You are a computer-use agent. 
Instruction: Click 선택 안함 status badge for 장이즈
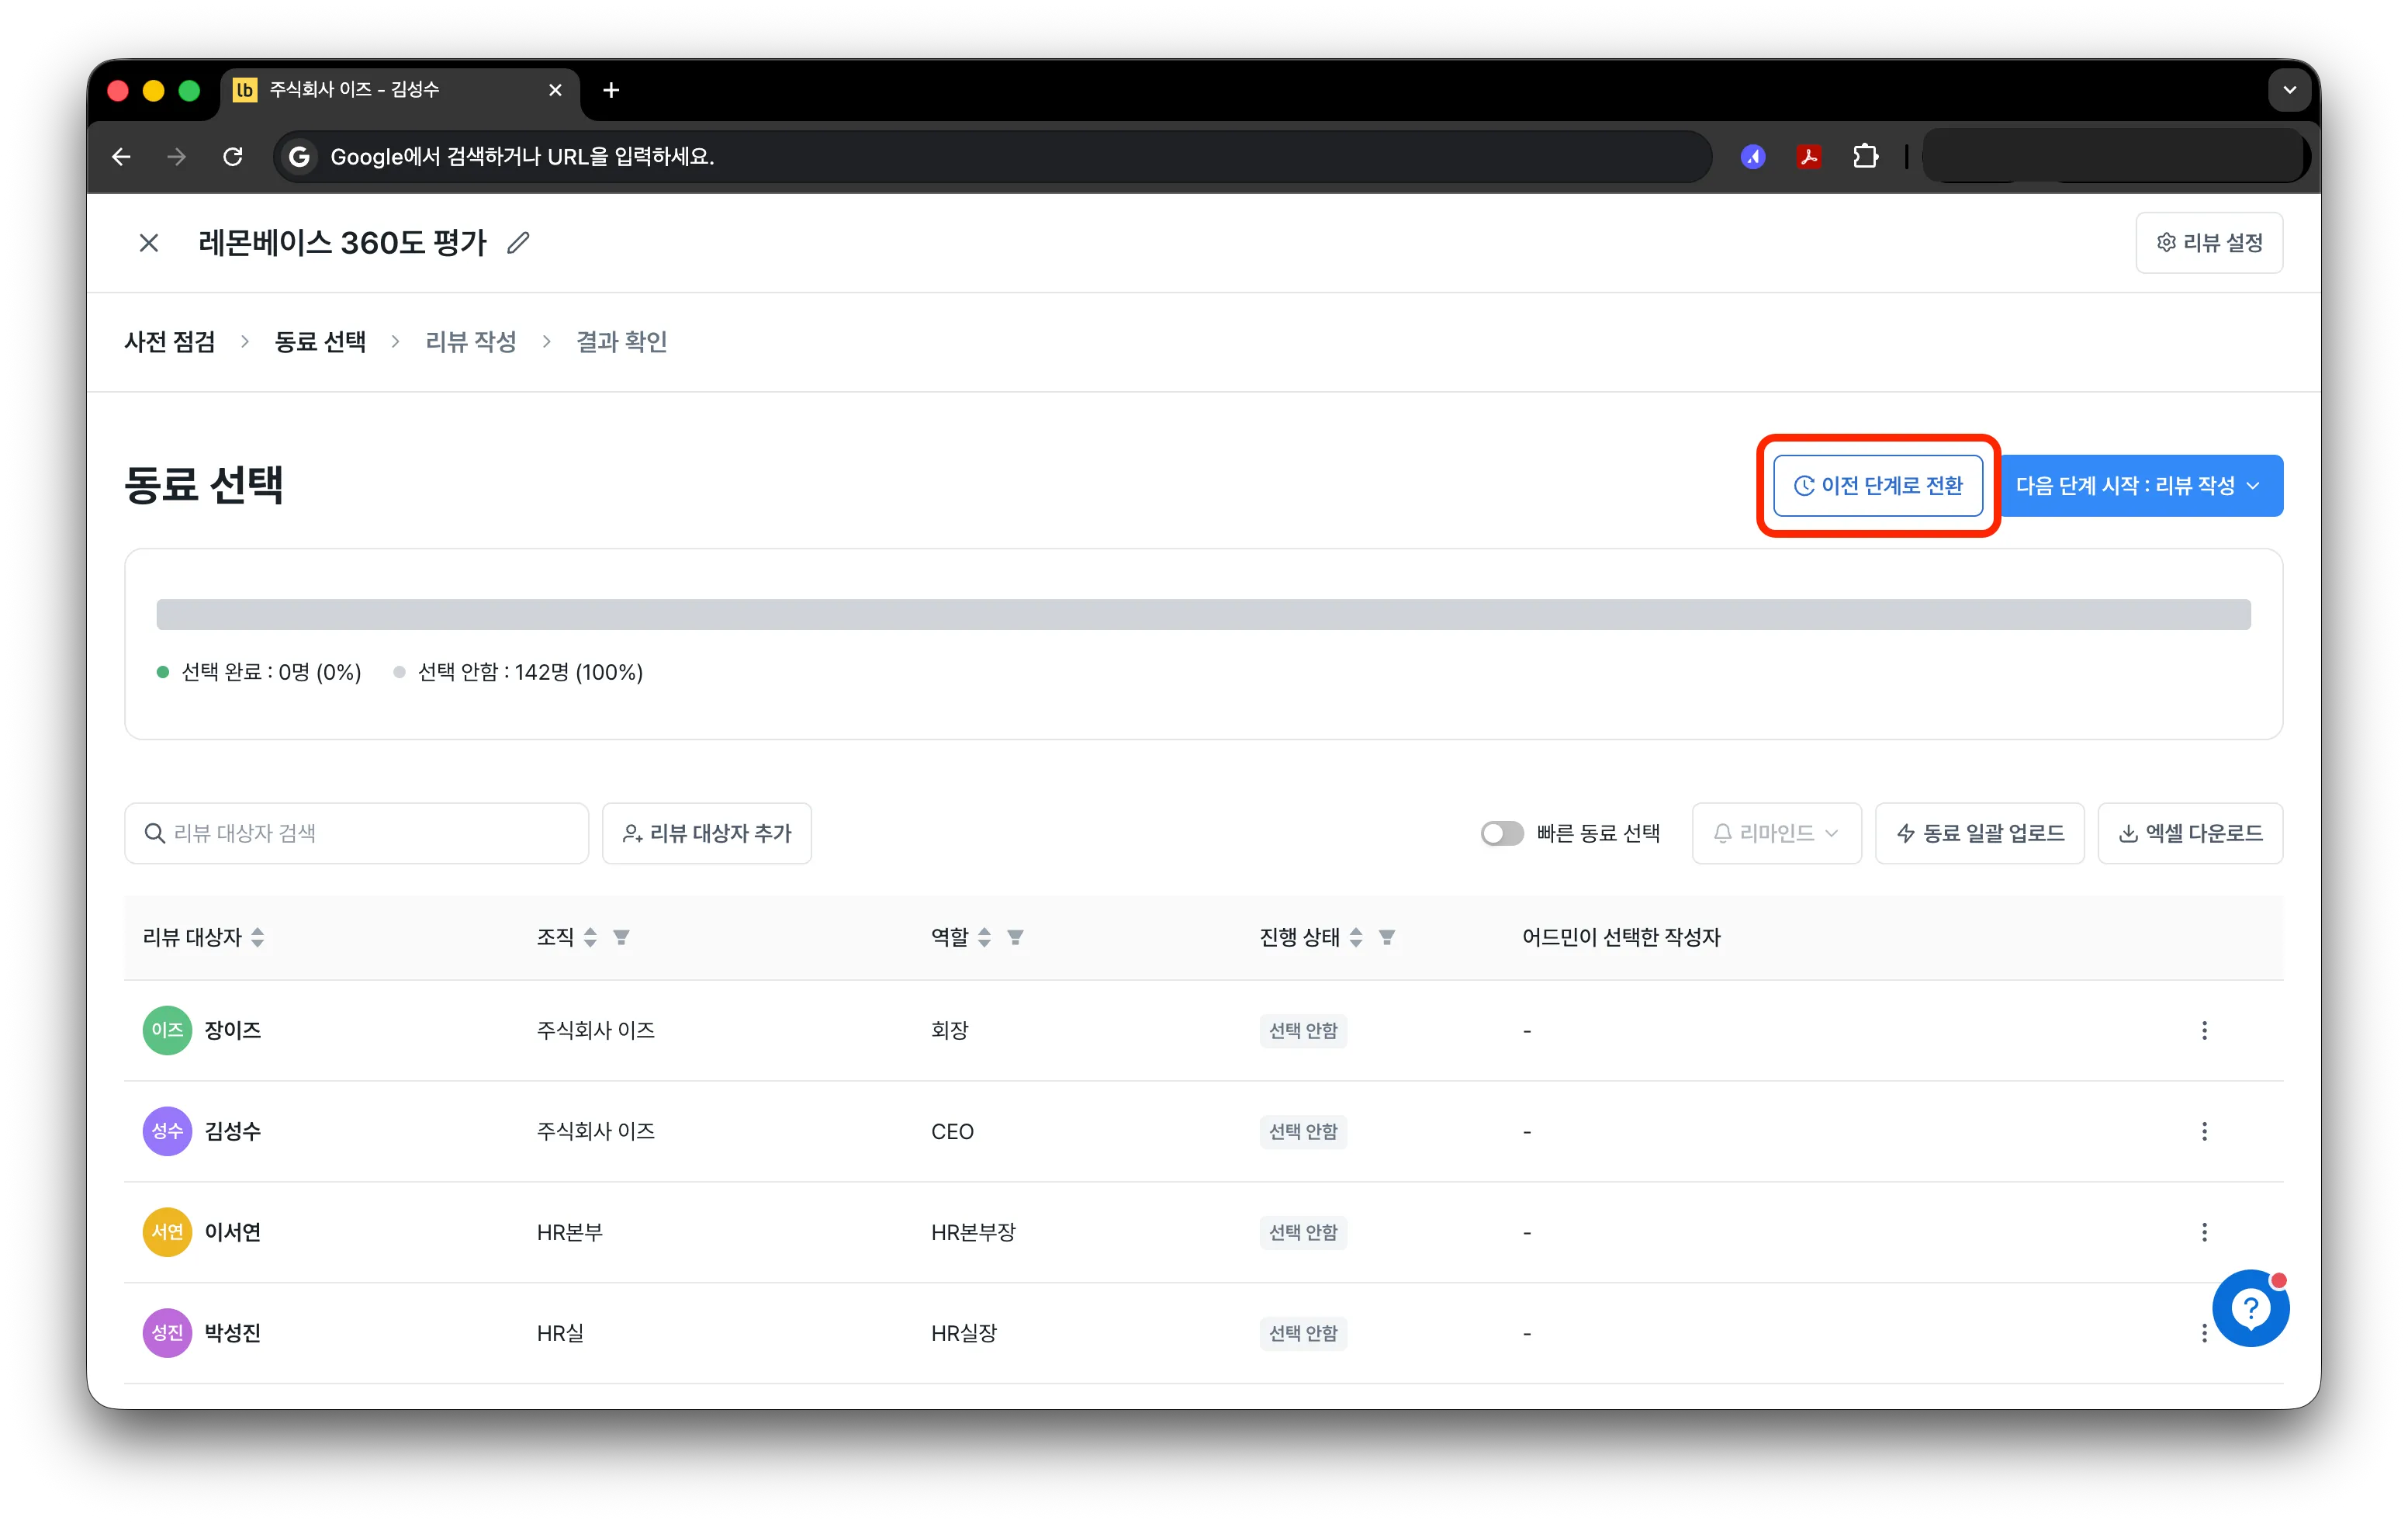1303,1031
